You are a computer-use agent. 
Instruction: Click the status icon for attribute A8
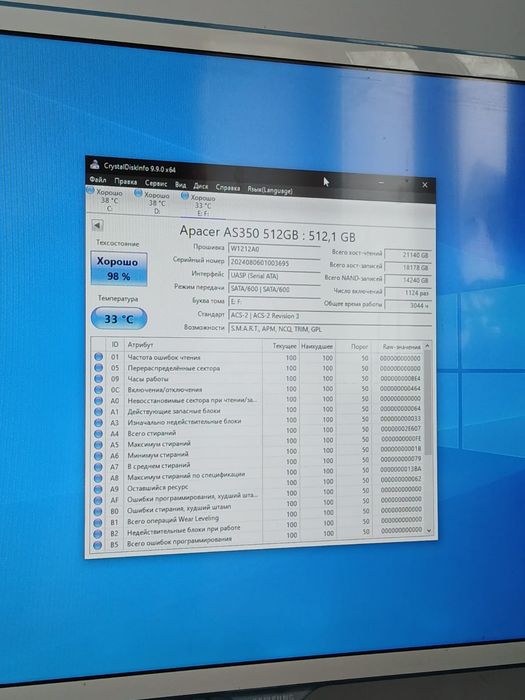tap(99, 478)
